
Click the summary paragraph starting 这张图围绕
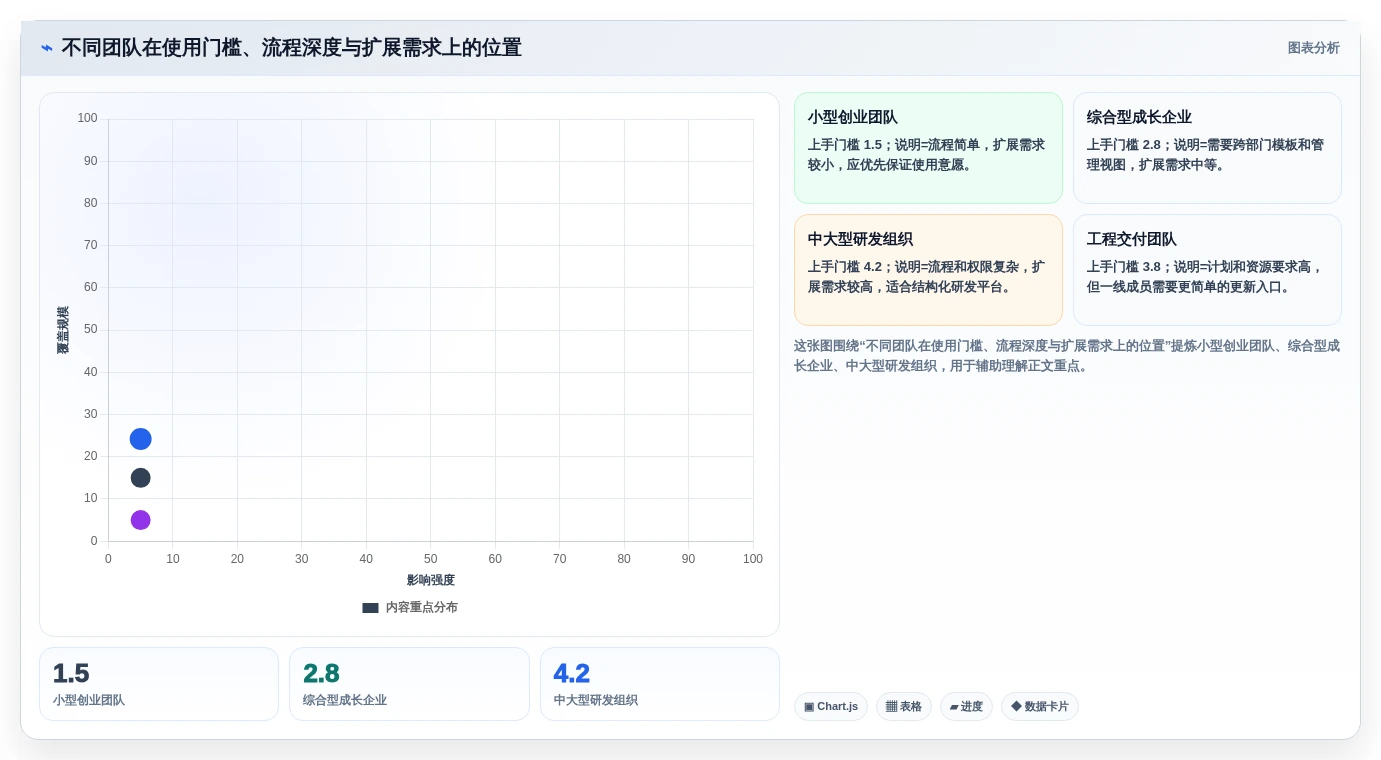tap(1067, 355)
